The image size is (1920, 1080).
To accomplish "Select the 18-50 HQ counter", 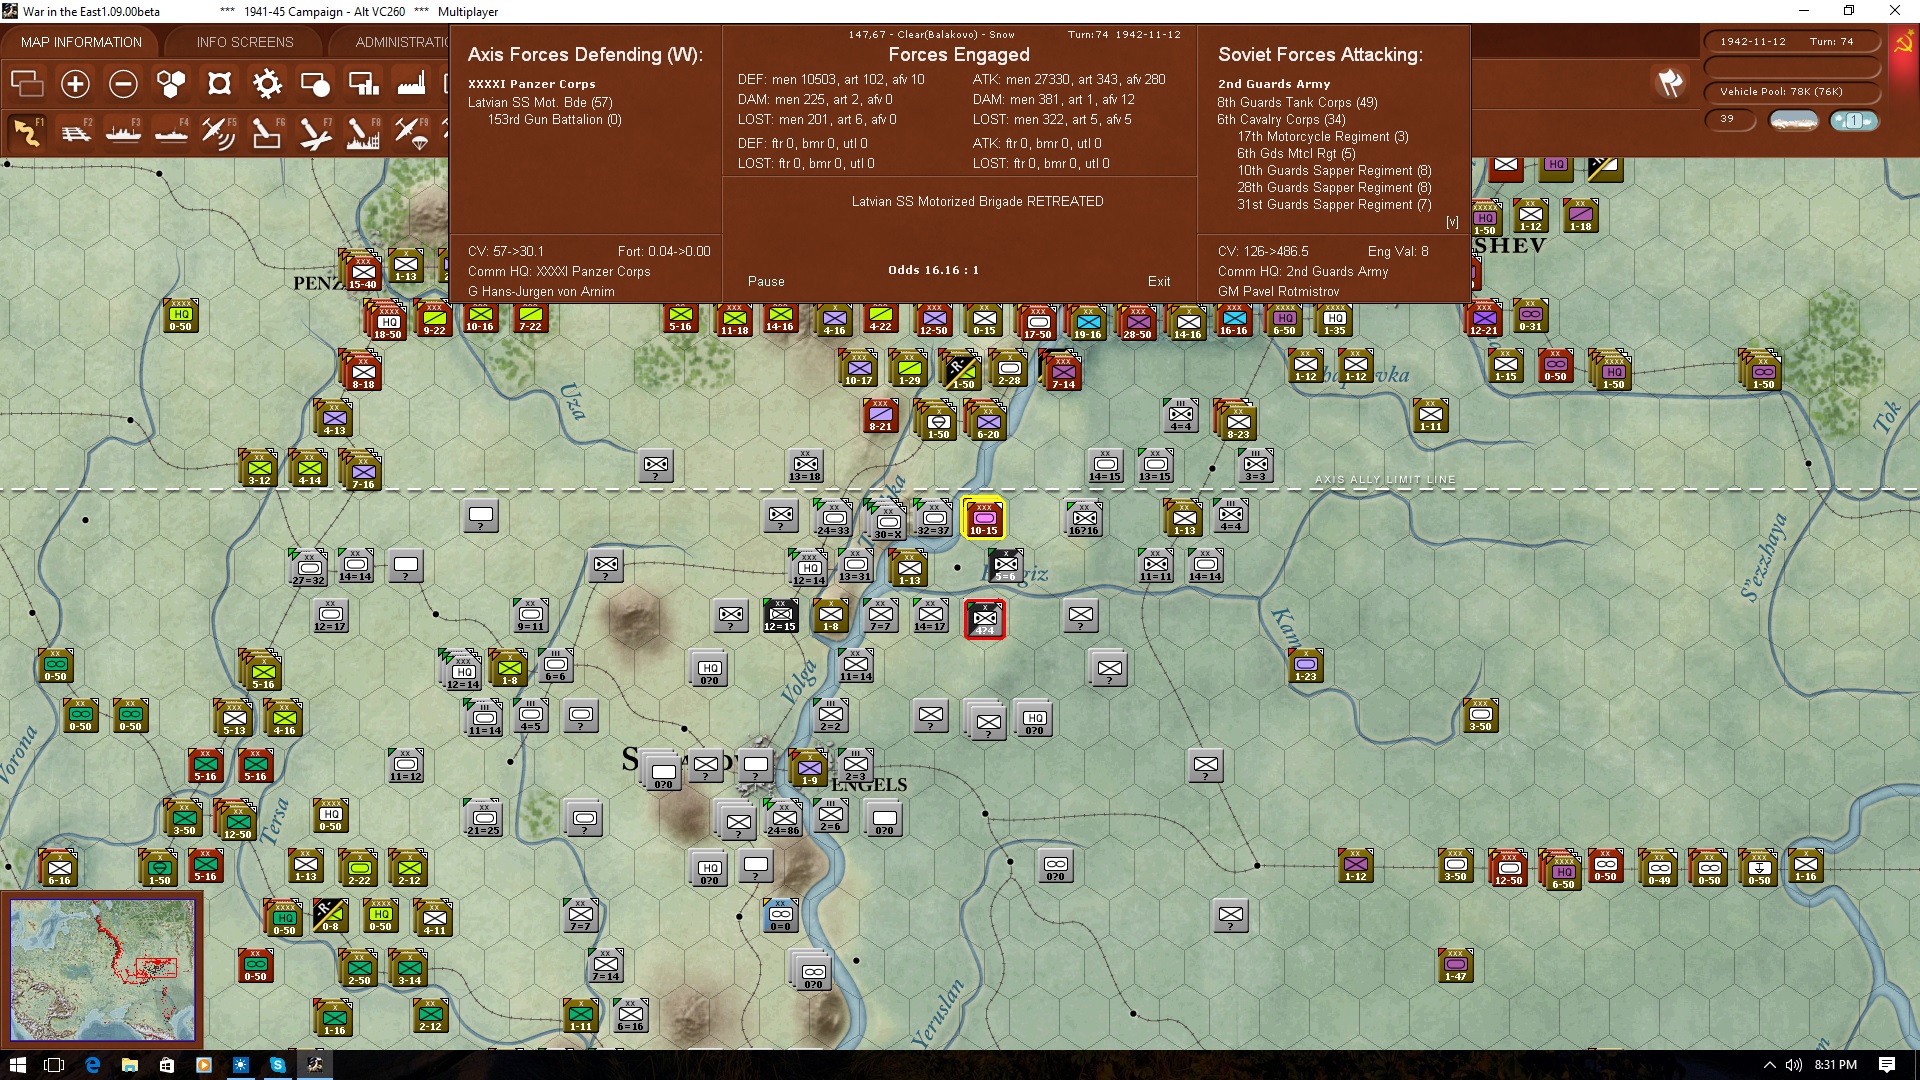I will pyautogui.click(x=387, y=323).
